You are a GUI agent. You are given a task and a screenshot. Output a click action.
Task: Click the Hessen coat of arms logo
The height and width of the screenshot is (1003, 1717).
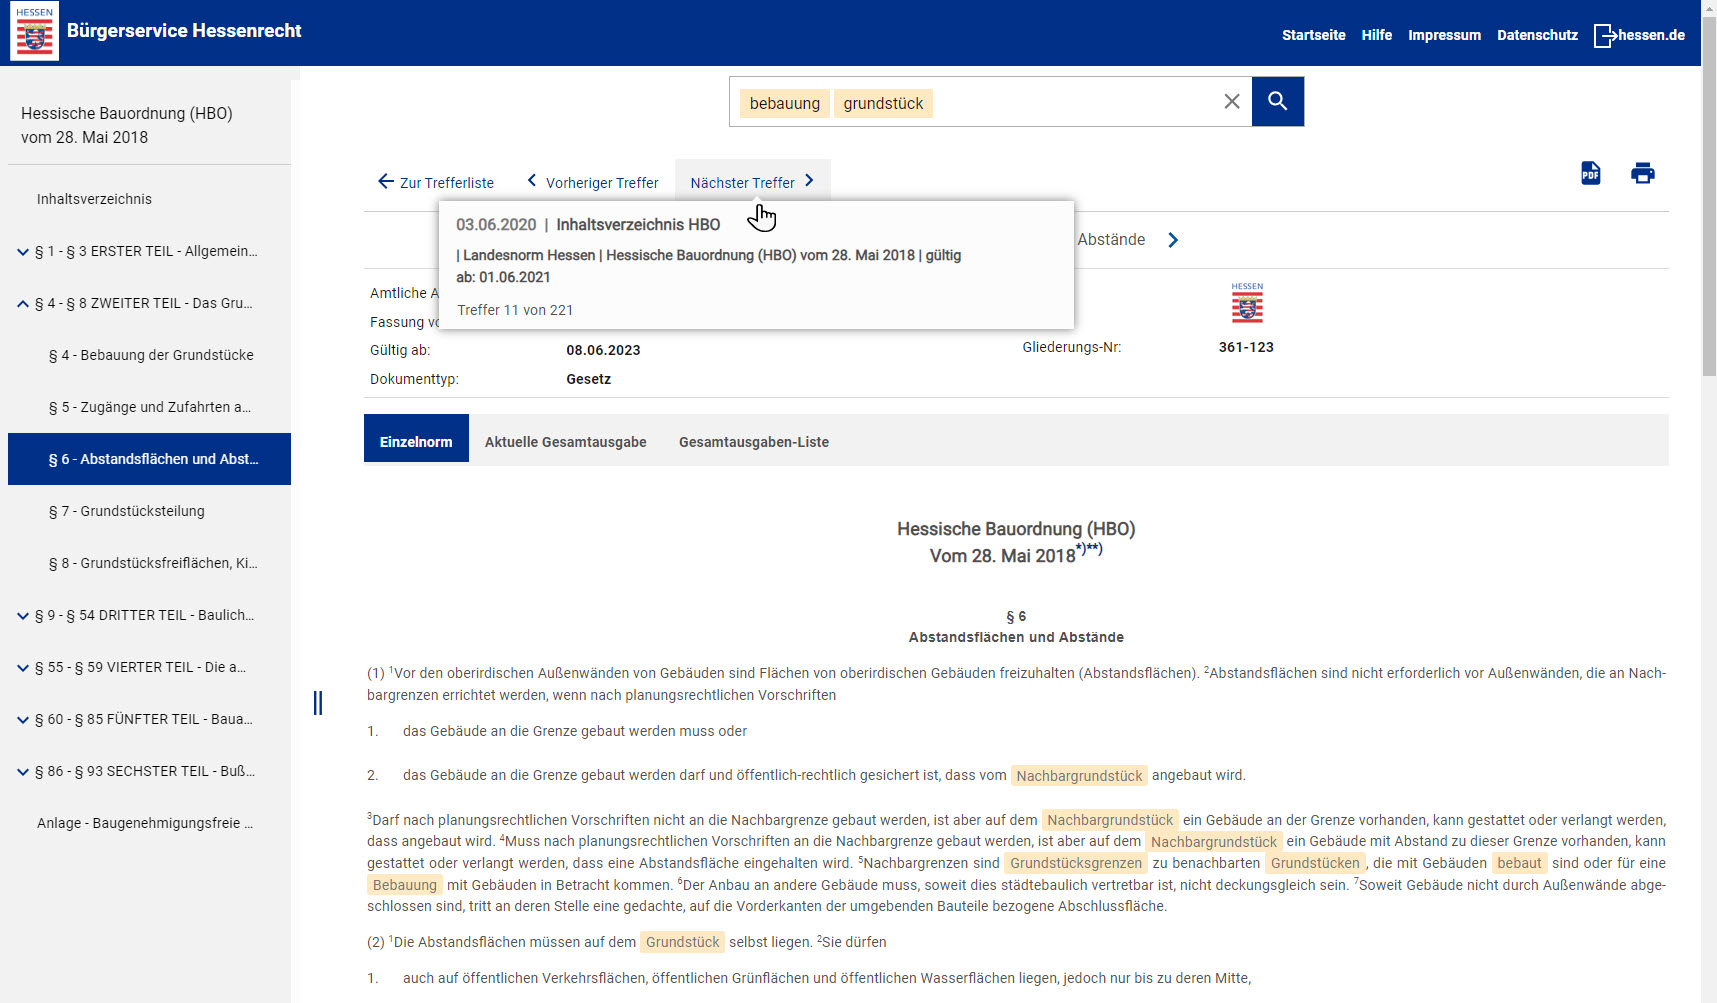point(34,31)
